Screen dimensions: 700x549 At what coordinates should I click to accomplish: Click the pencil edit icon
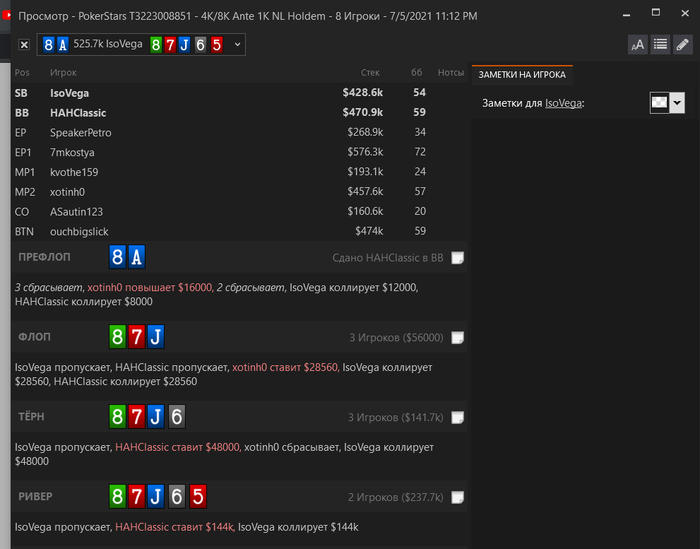pos(683,45)
